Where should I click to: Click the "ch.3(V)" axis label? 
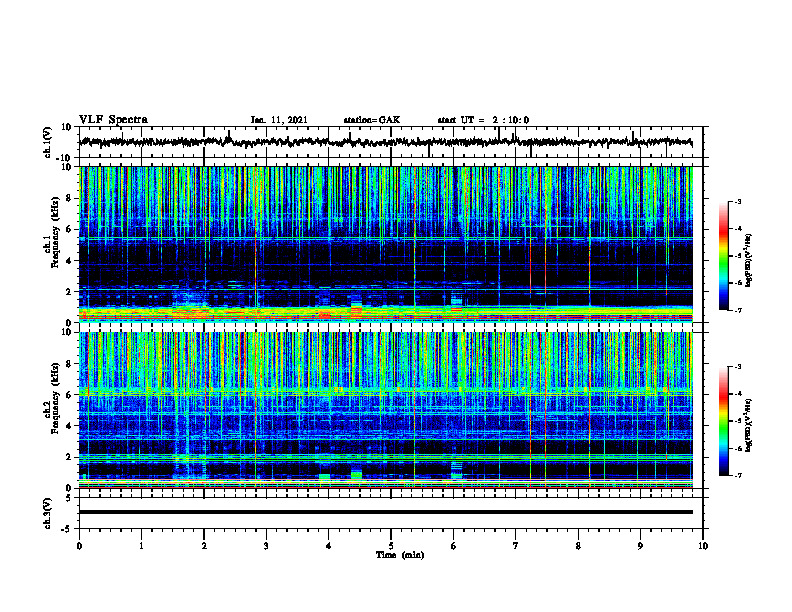[48, 513]
